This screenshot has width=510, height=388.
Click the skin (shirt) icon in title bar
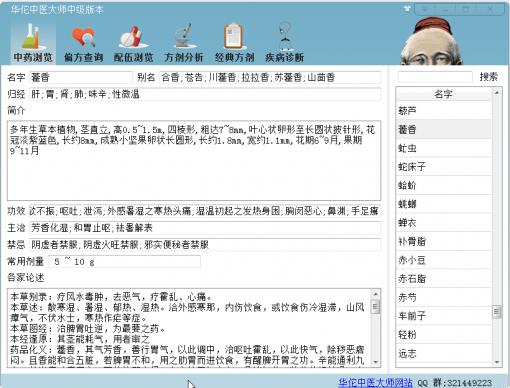407,9
